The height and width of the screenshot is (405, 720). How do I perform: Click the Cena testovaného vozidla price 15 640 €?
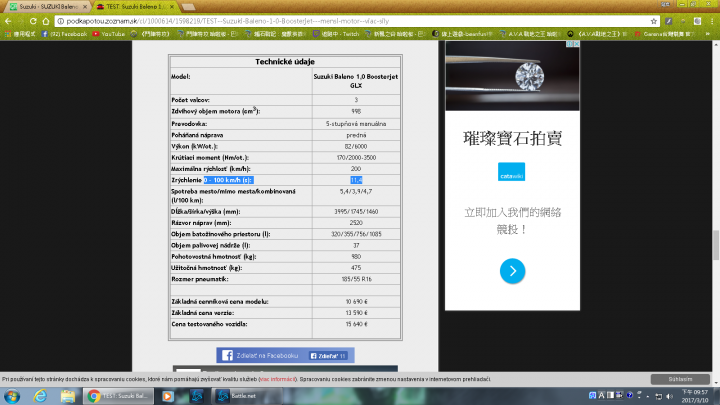coord(356,324)
